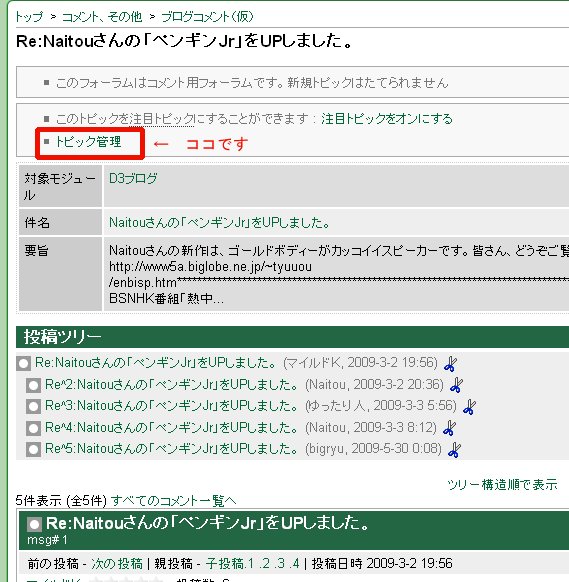Click the msg#1 post title in the green header
569x582 pixels.
point(208,523)
